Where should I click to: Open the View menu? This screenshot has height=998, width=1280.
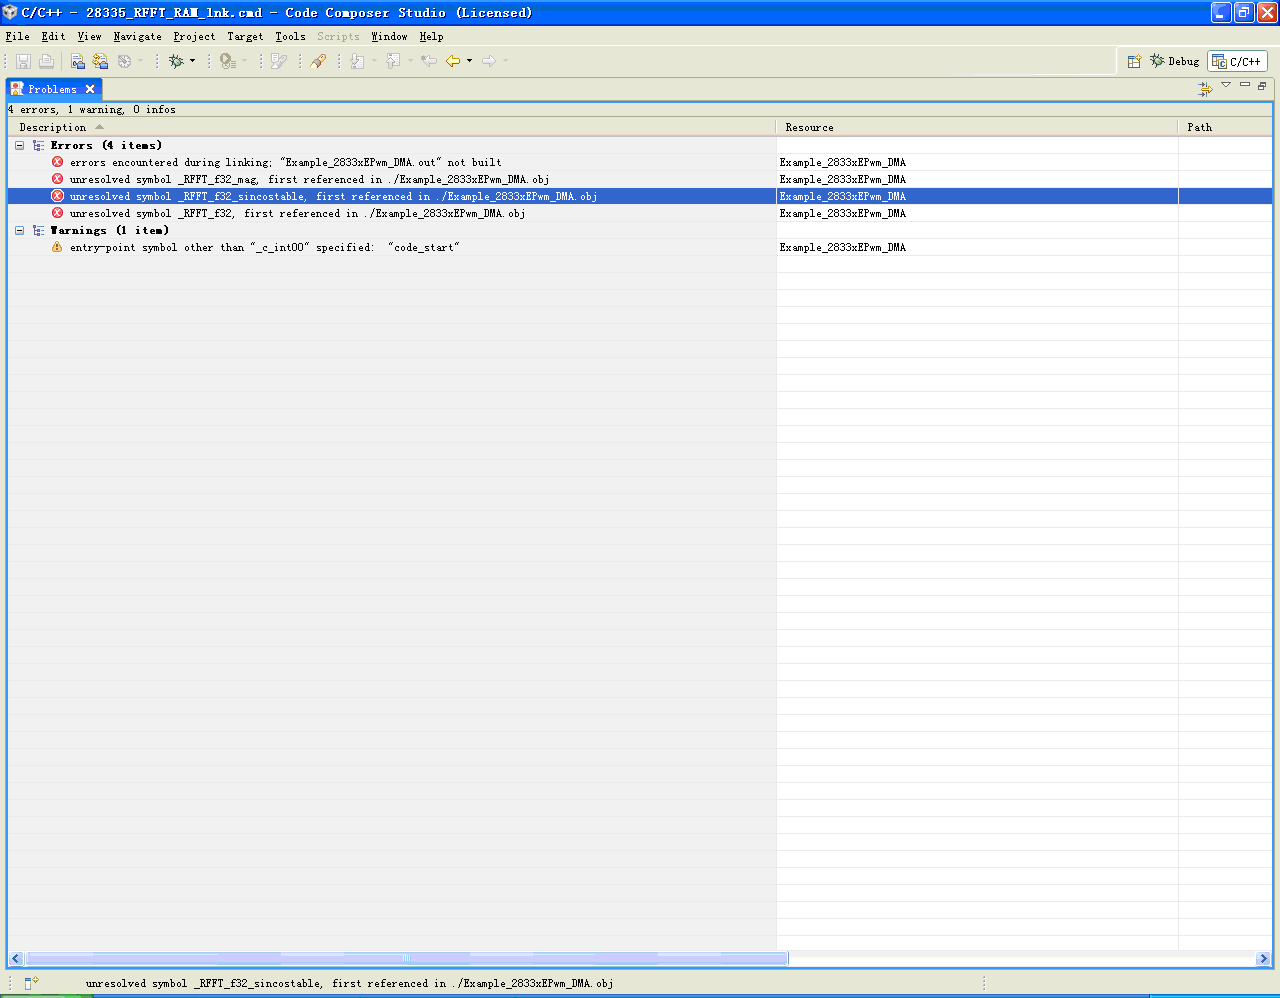point(89,36)
